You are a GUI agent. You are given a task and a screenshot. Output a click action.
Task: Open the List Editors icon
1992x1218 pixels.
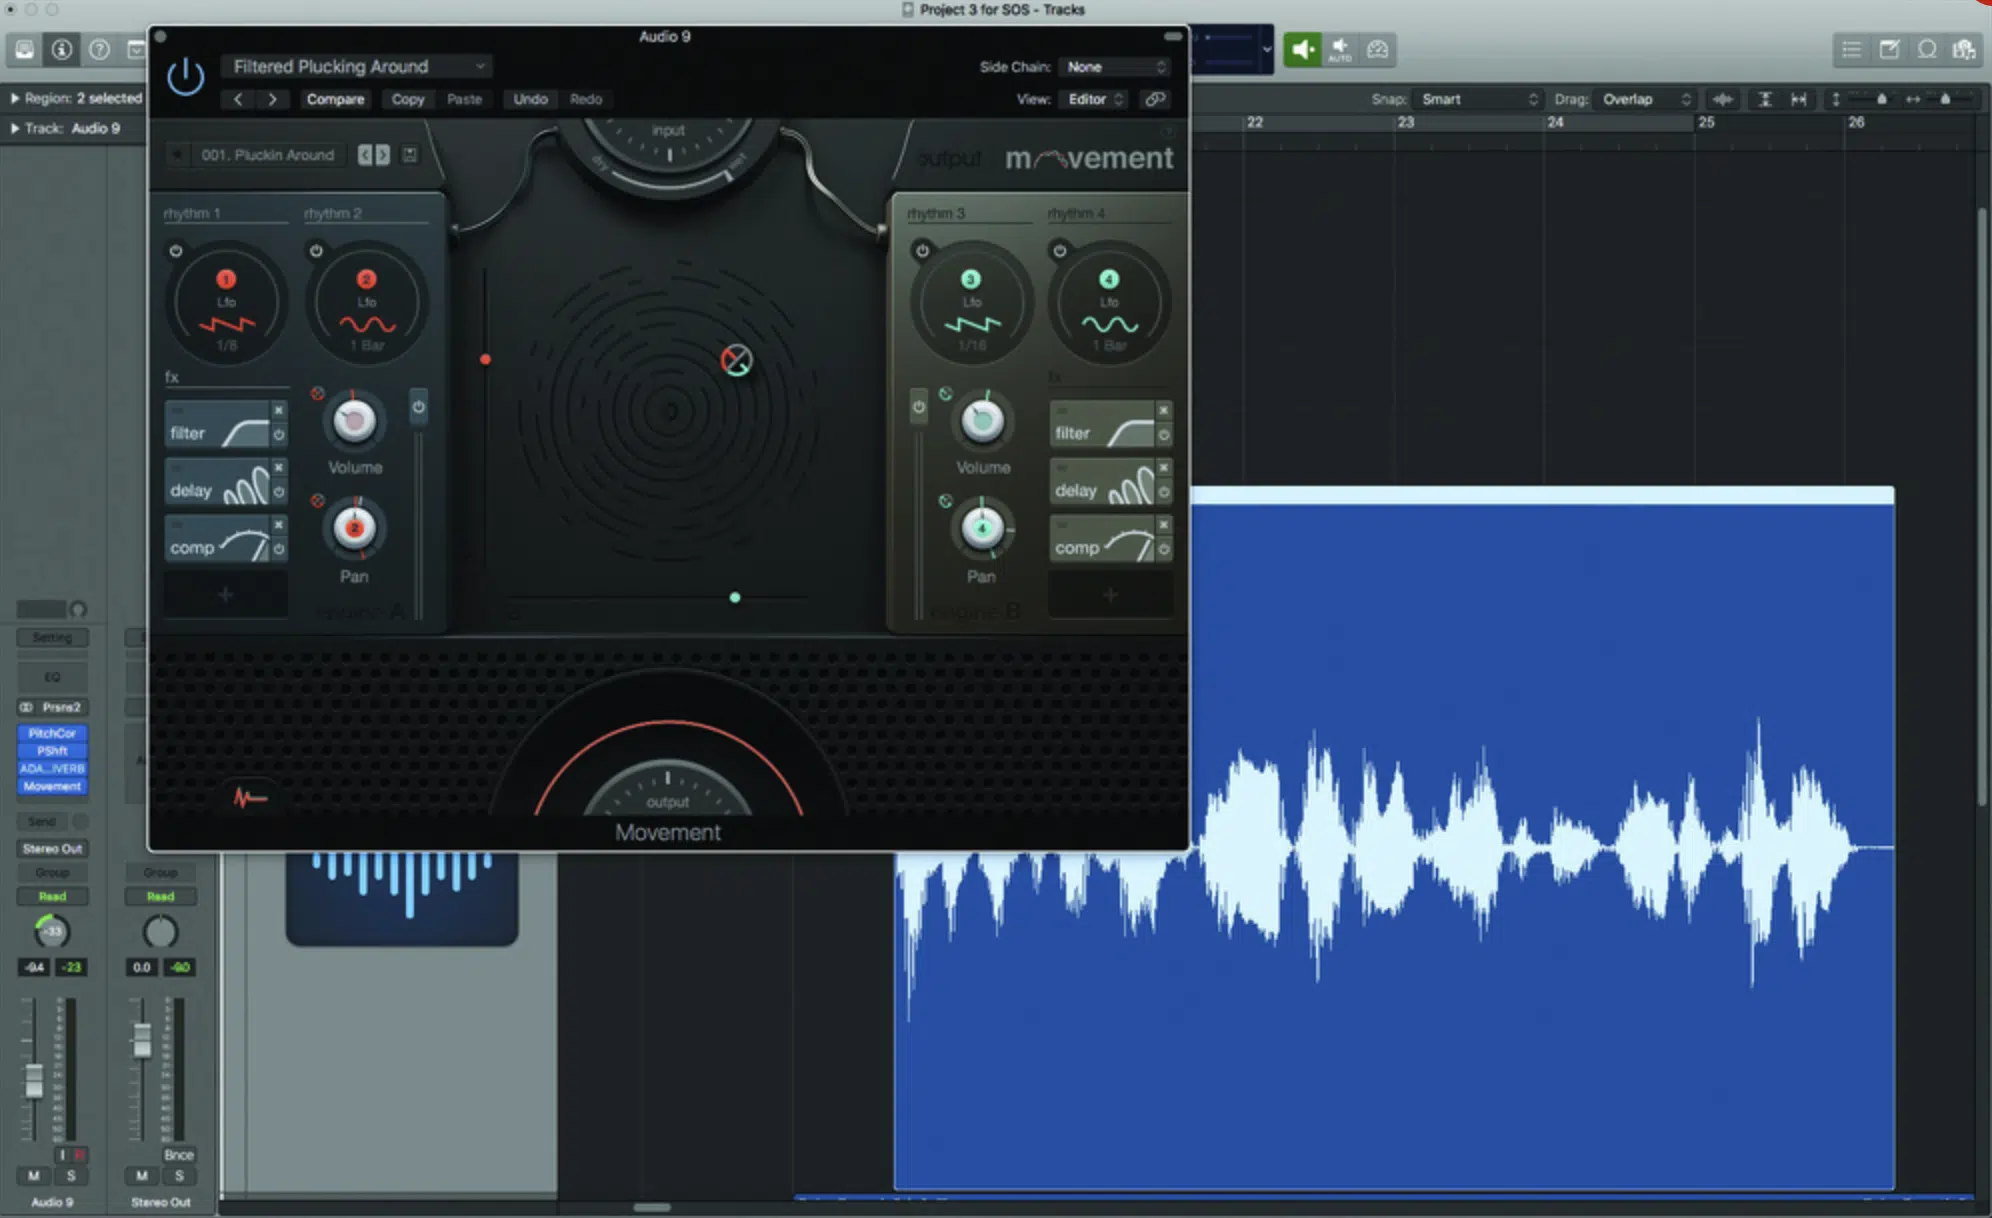pos(1851,49)
